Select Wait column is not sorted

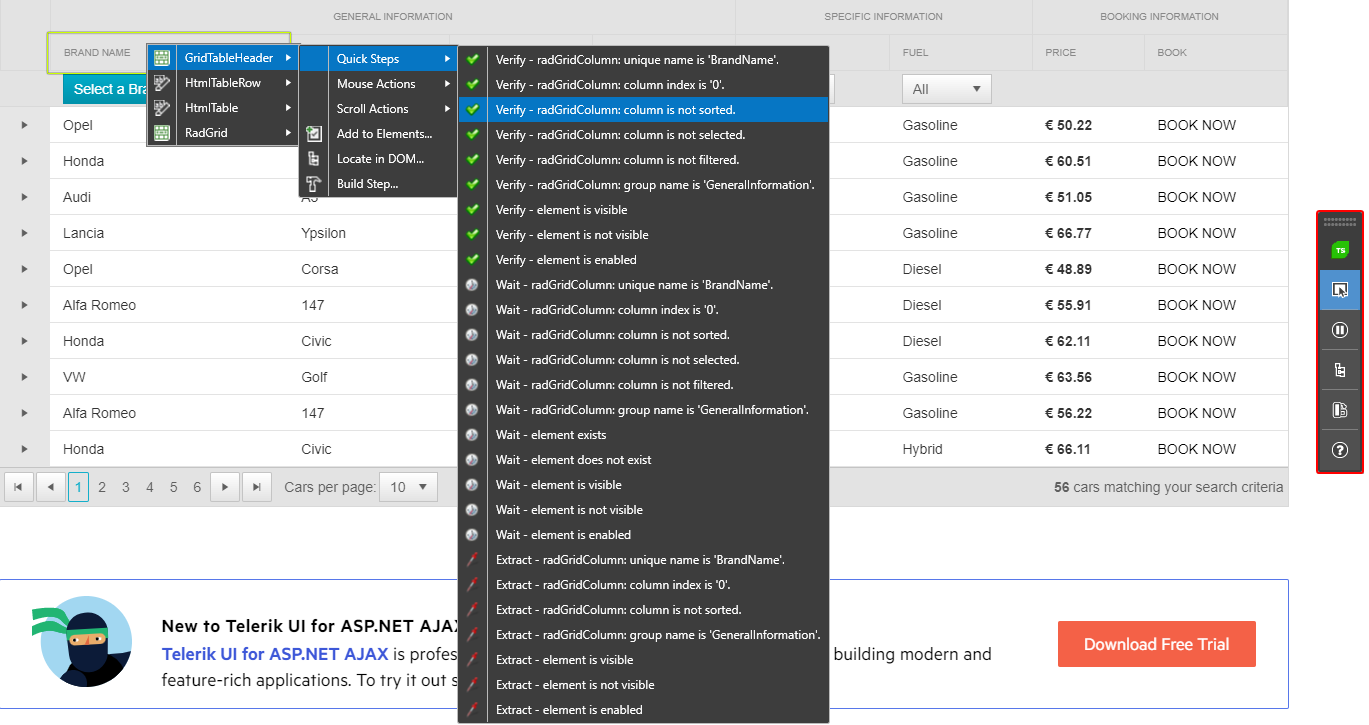643,335
